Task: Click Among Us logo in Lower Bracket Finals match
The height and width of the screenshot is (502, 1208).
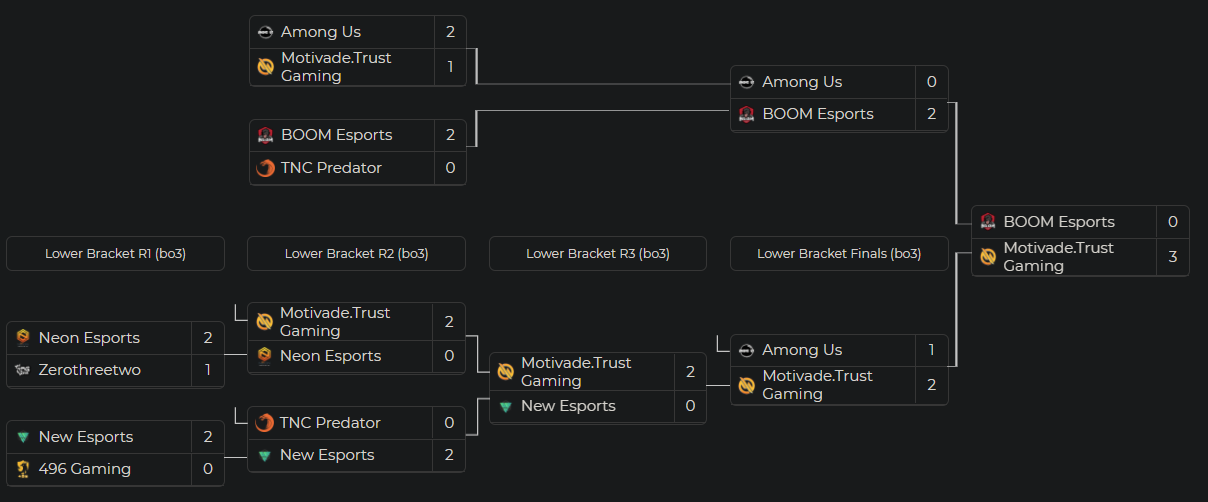Action: click(746, 350)
